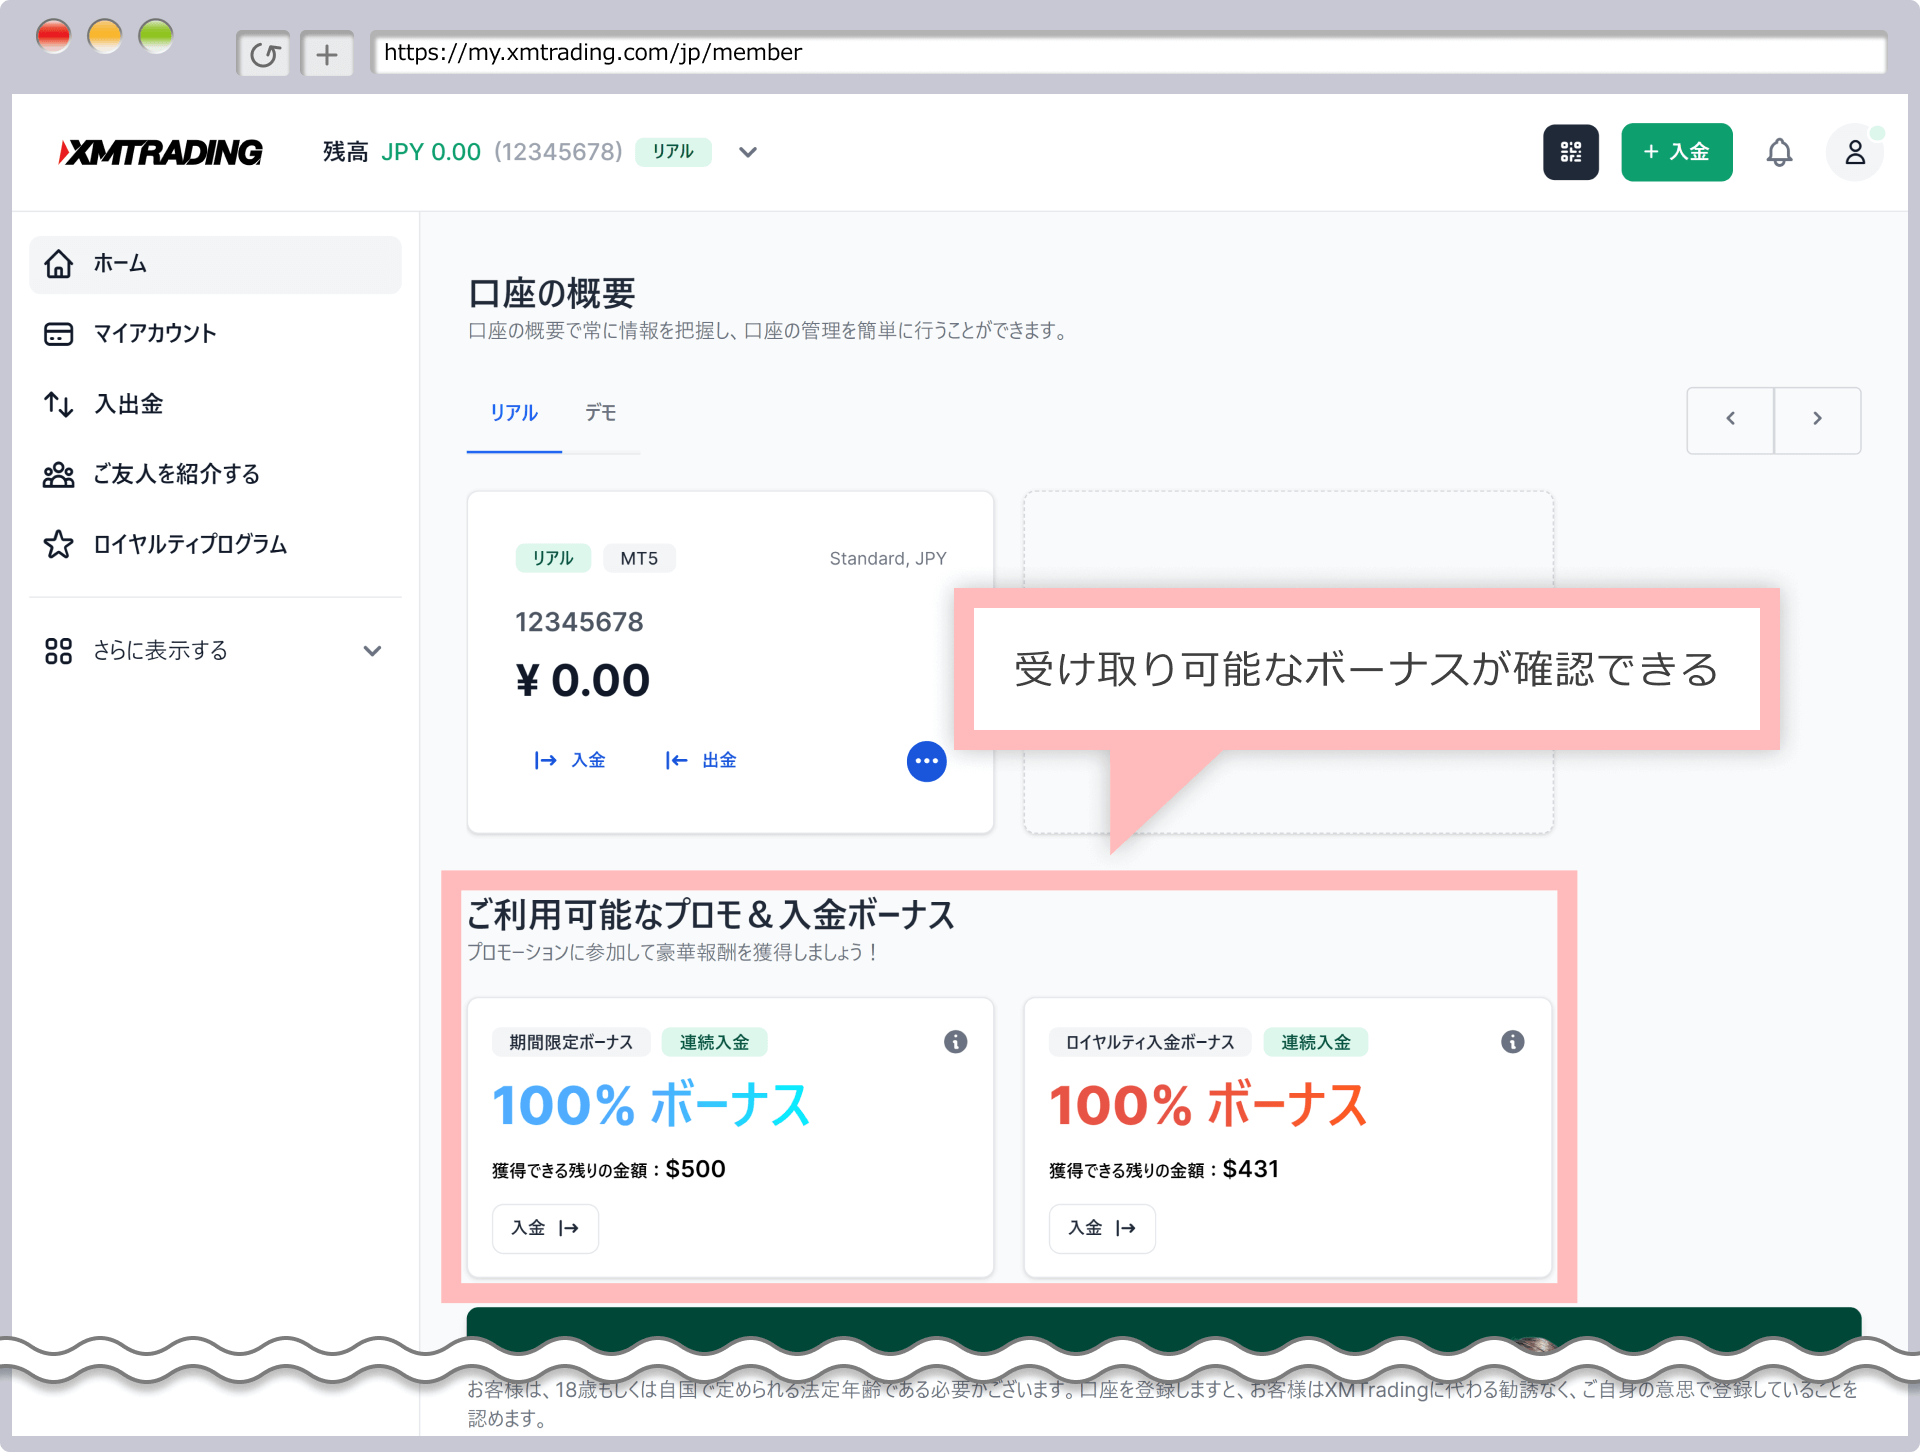The height and width of the screenshot is (1452, 1920).
Task: Click the red macOS close window button
Action: [x=53, y=37]
